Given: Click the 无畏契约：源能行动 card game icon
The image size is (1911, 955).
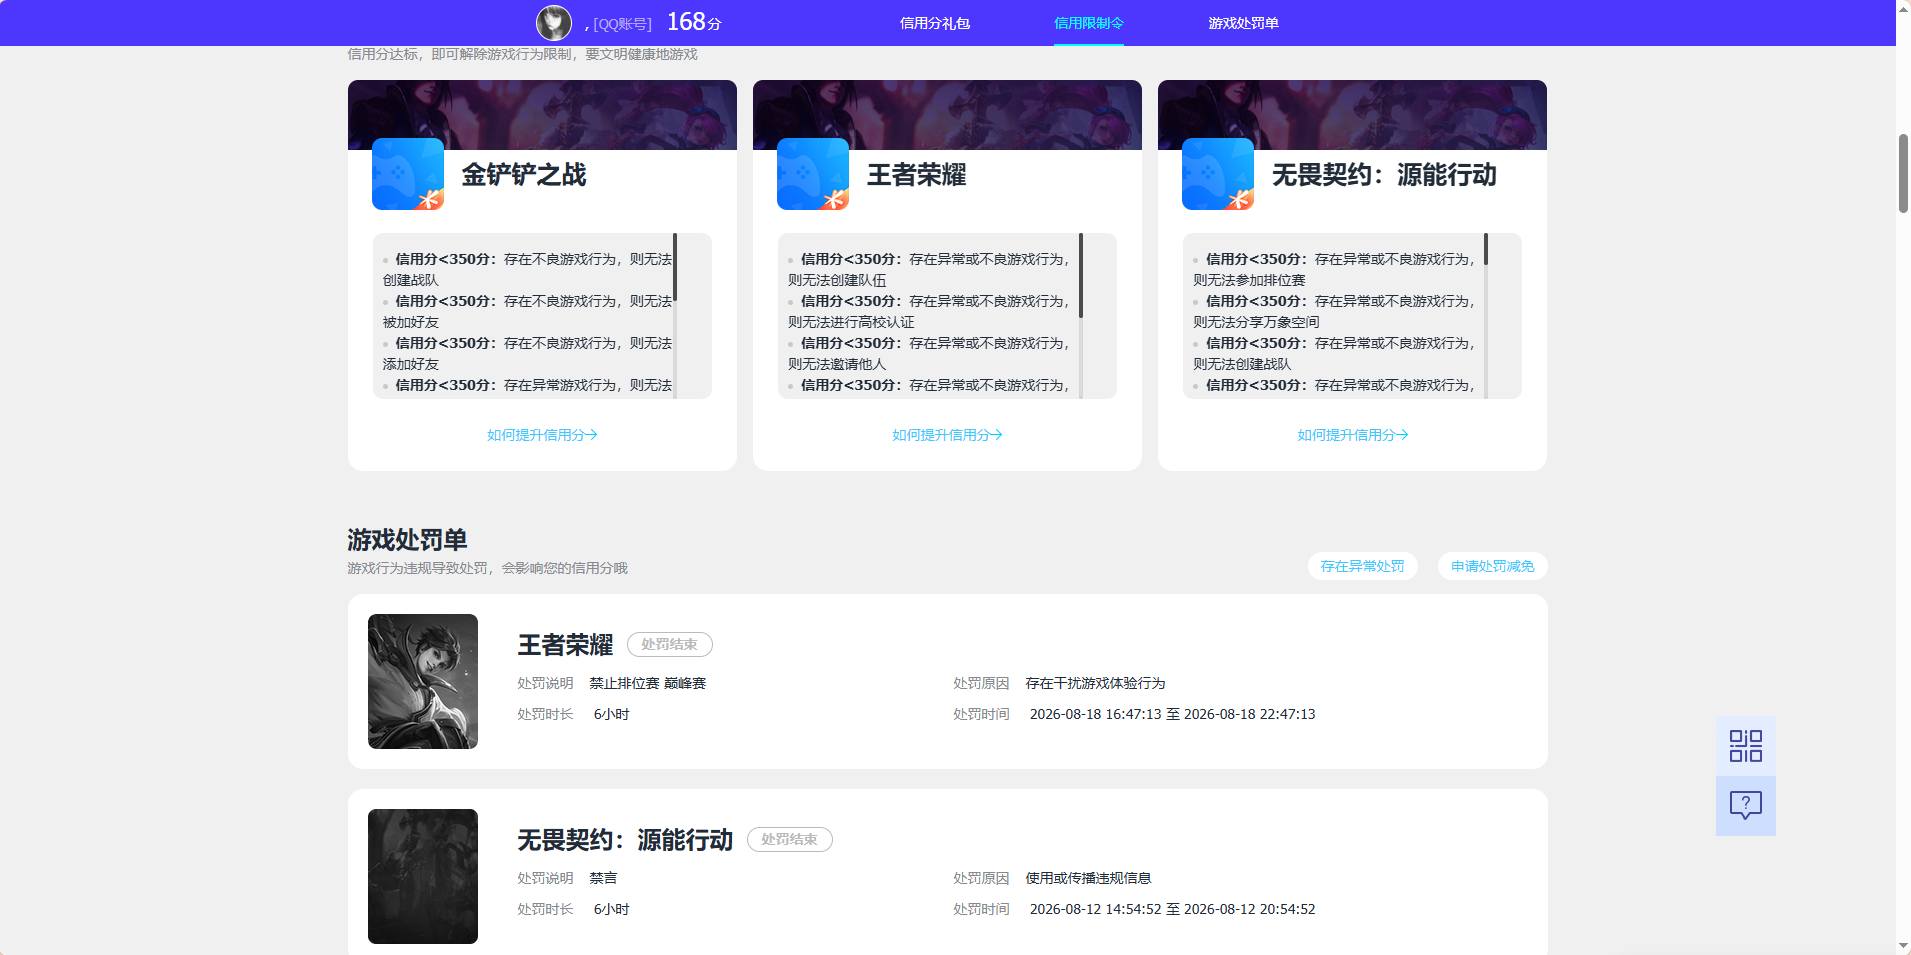Looking at the screenshot, I should coord(1218,174).
